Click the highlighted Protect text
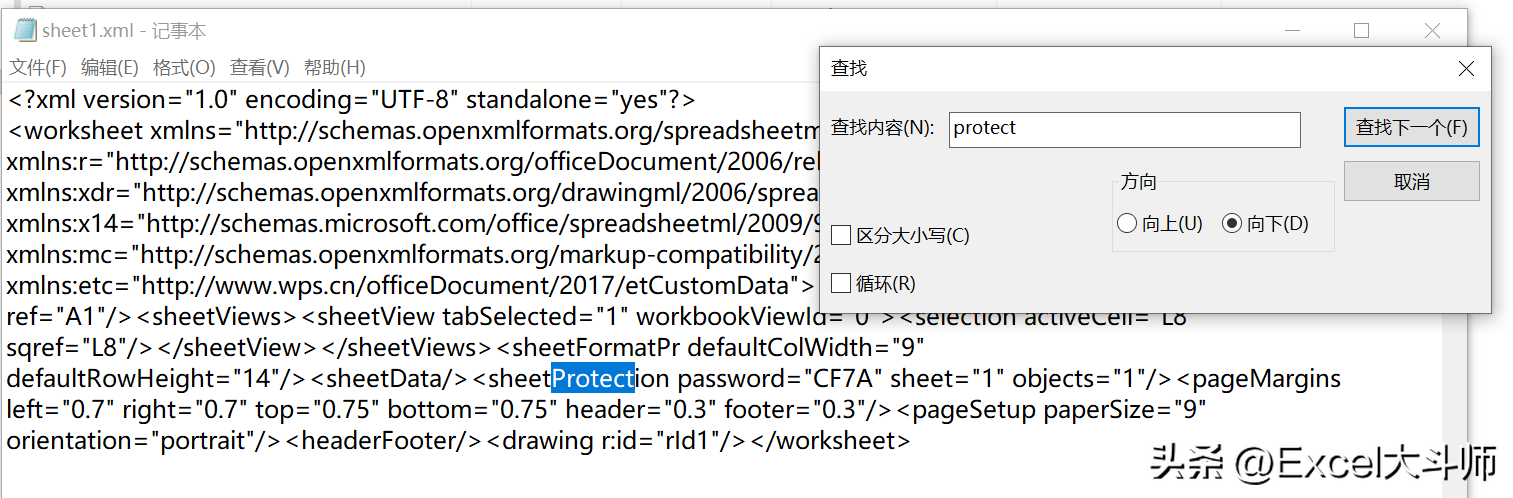 click(x=593, y=379)
